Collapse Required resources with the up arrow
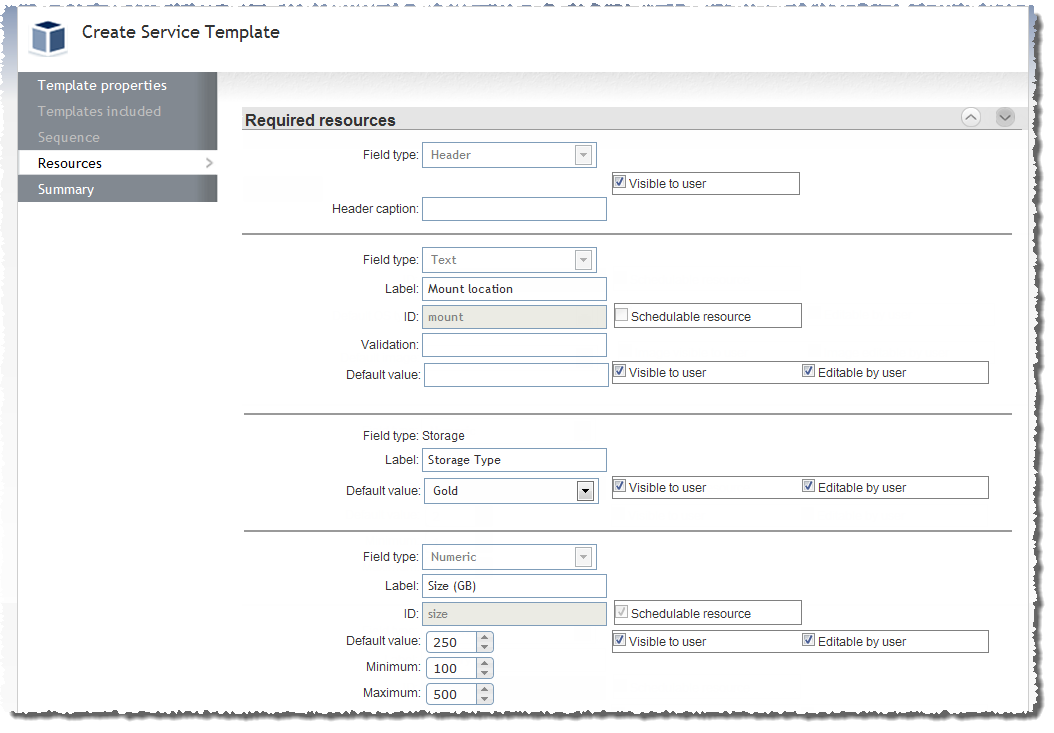1054x733 pixels. pos(971,117)
